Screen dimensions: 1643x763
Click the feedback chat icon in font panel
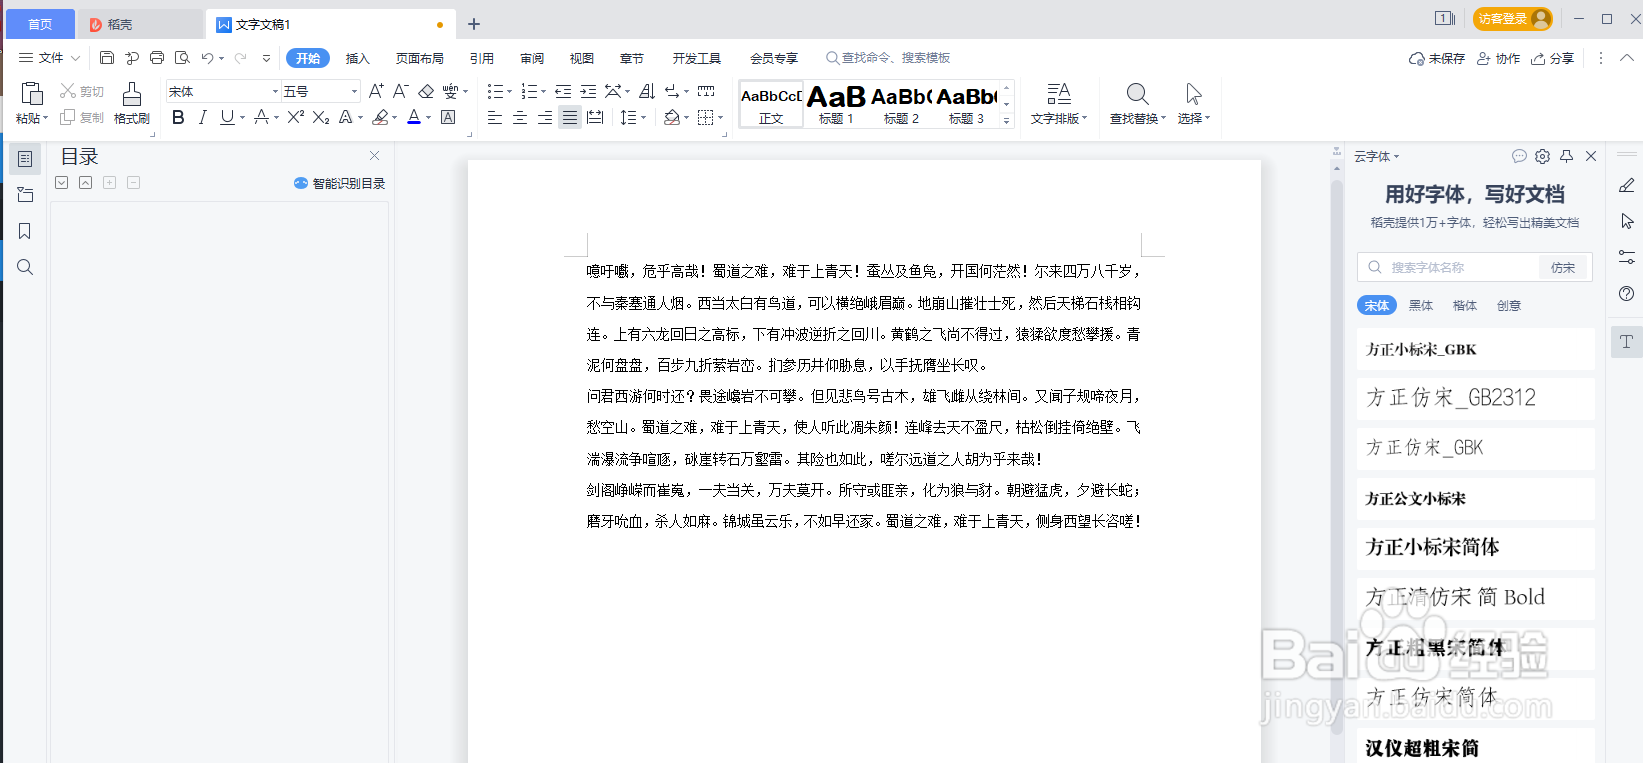[1519, 156]
